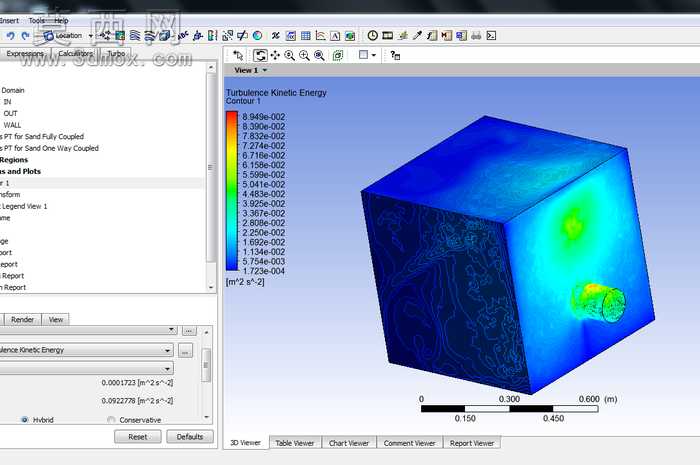Open the dropdown below the variable field
The height and width of the screenshot is (465, 700).
tap(87, 369)
